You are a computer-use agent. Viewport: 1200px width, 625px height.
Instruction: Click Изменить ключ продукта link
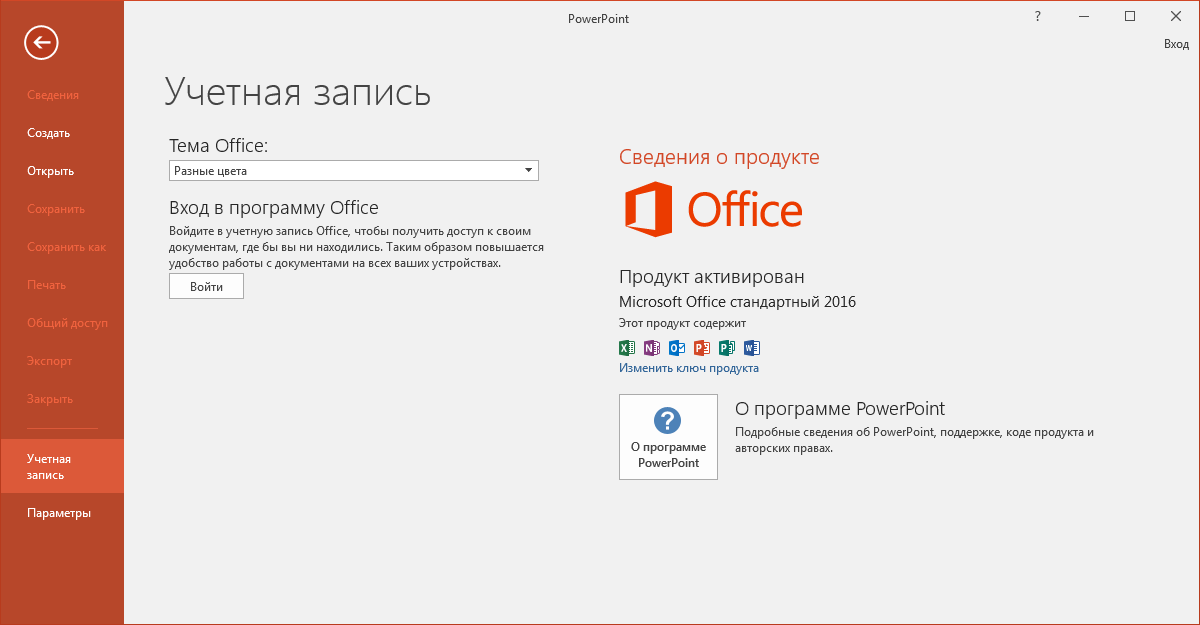click(689, 368)
